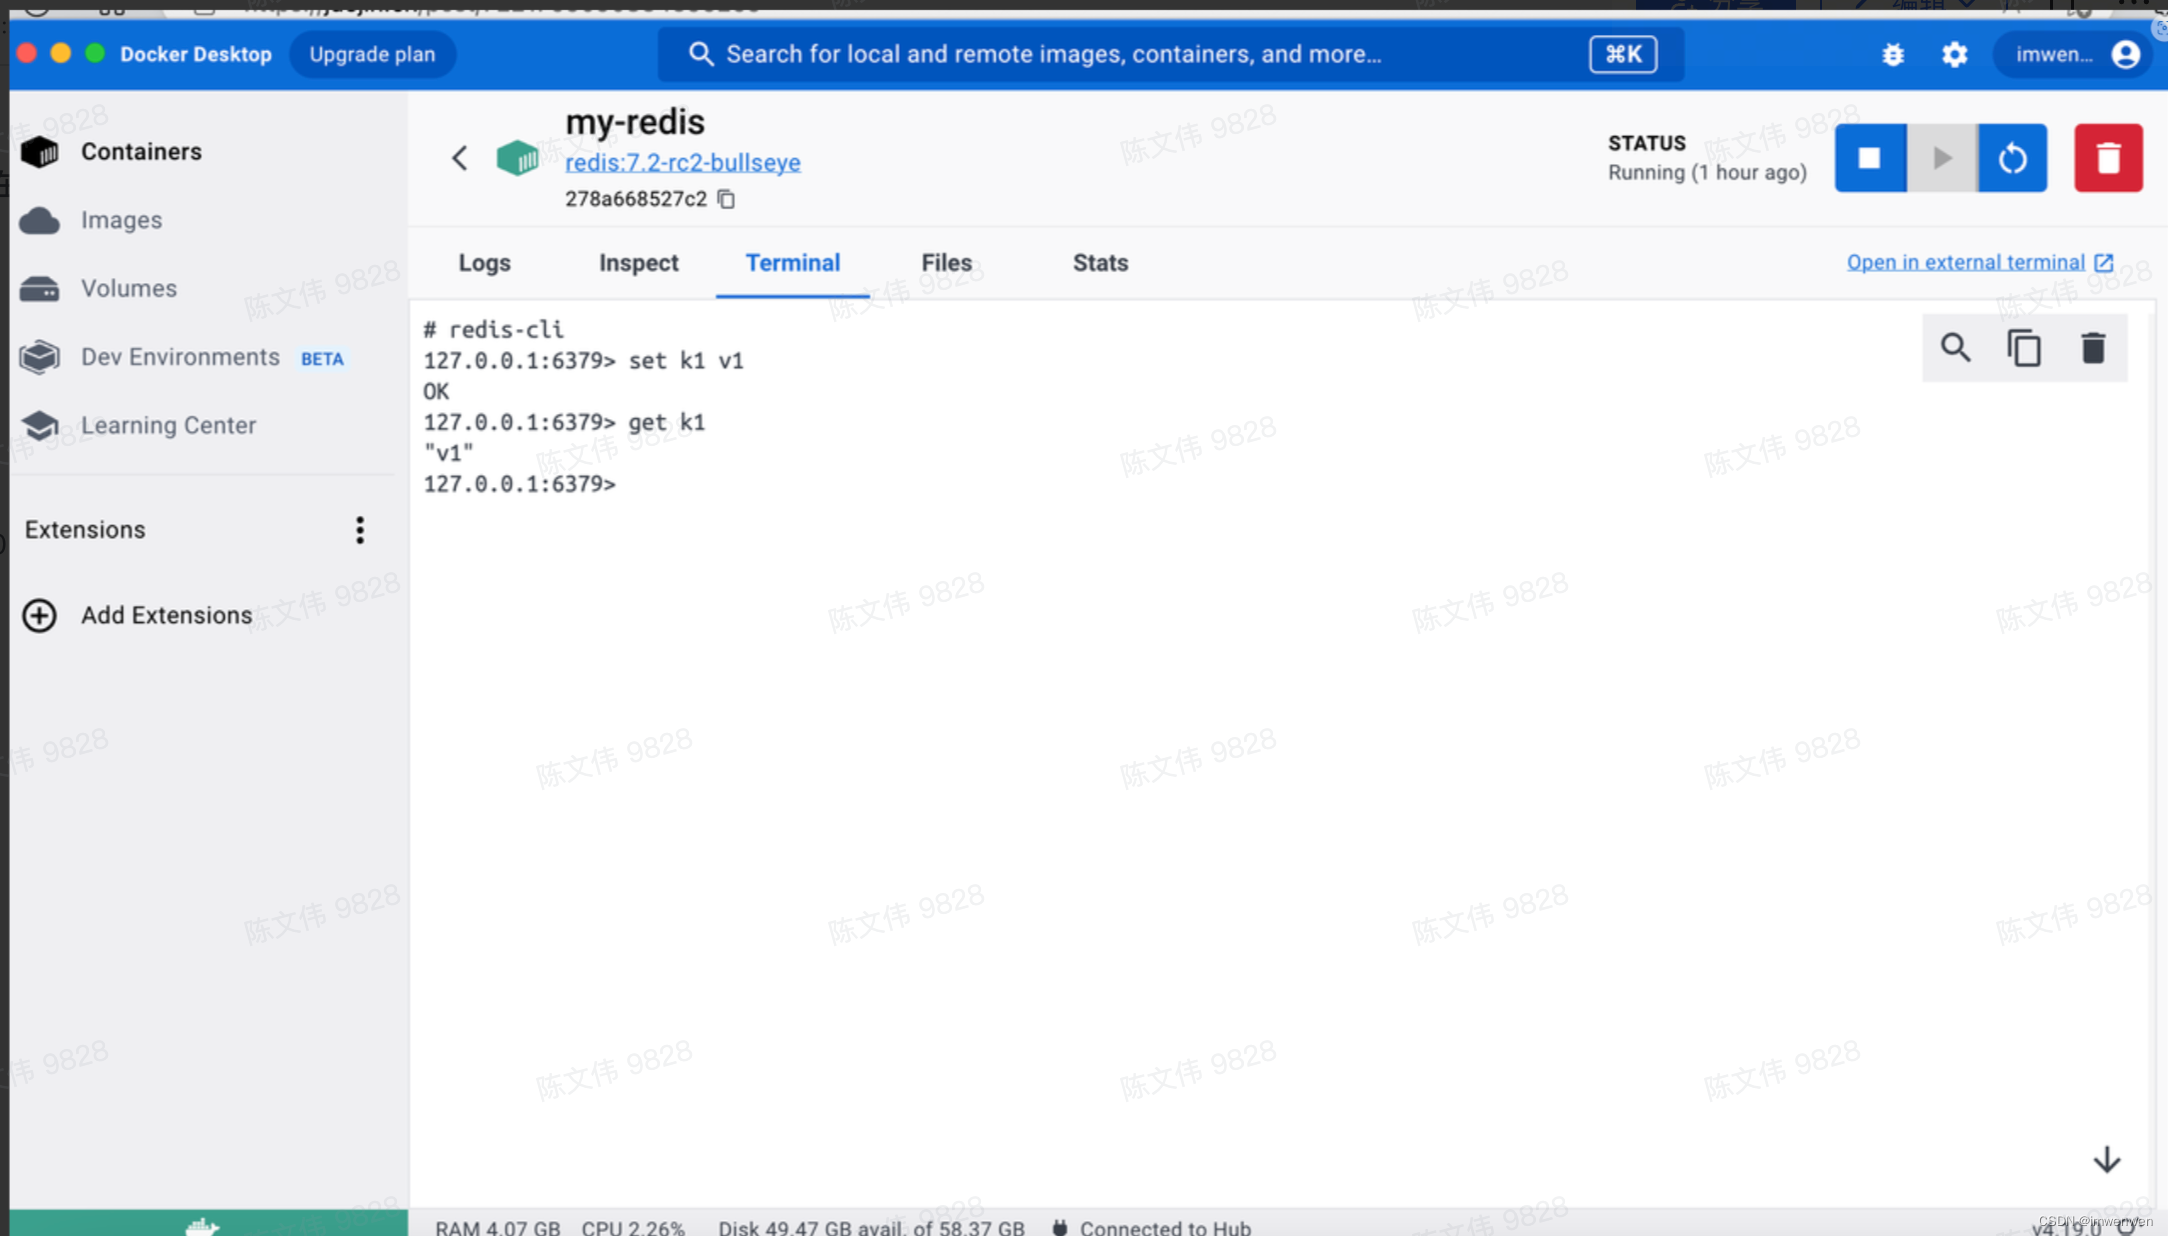Copy terminal contents to clipboard

tap(2024, 348)
